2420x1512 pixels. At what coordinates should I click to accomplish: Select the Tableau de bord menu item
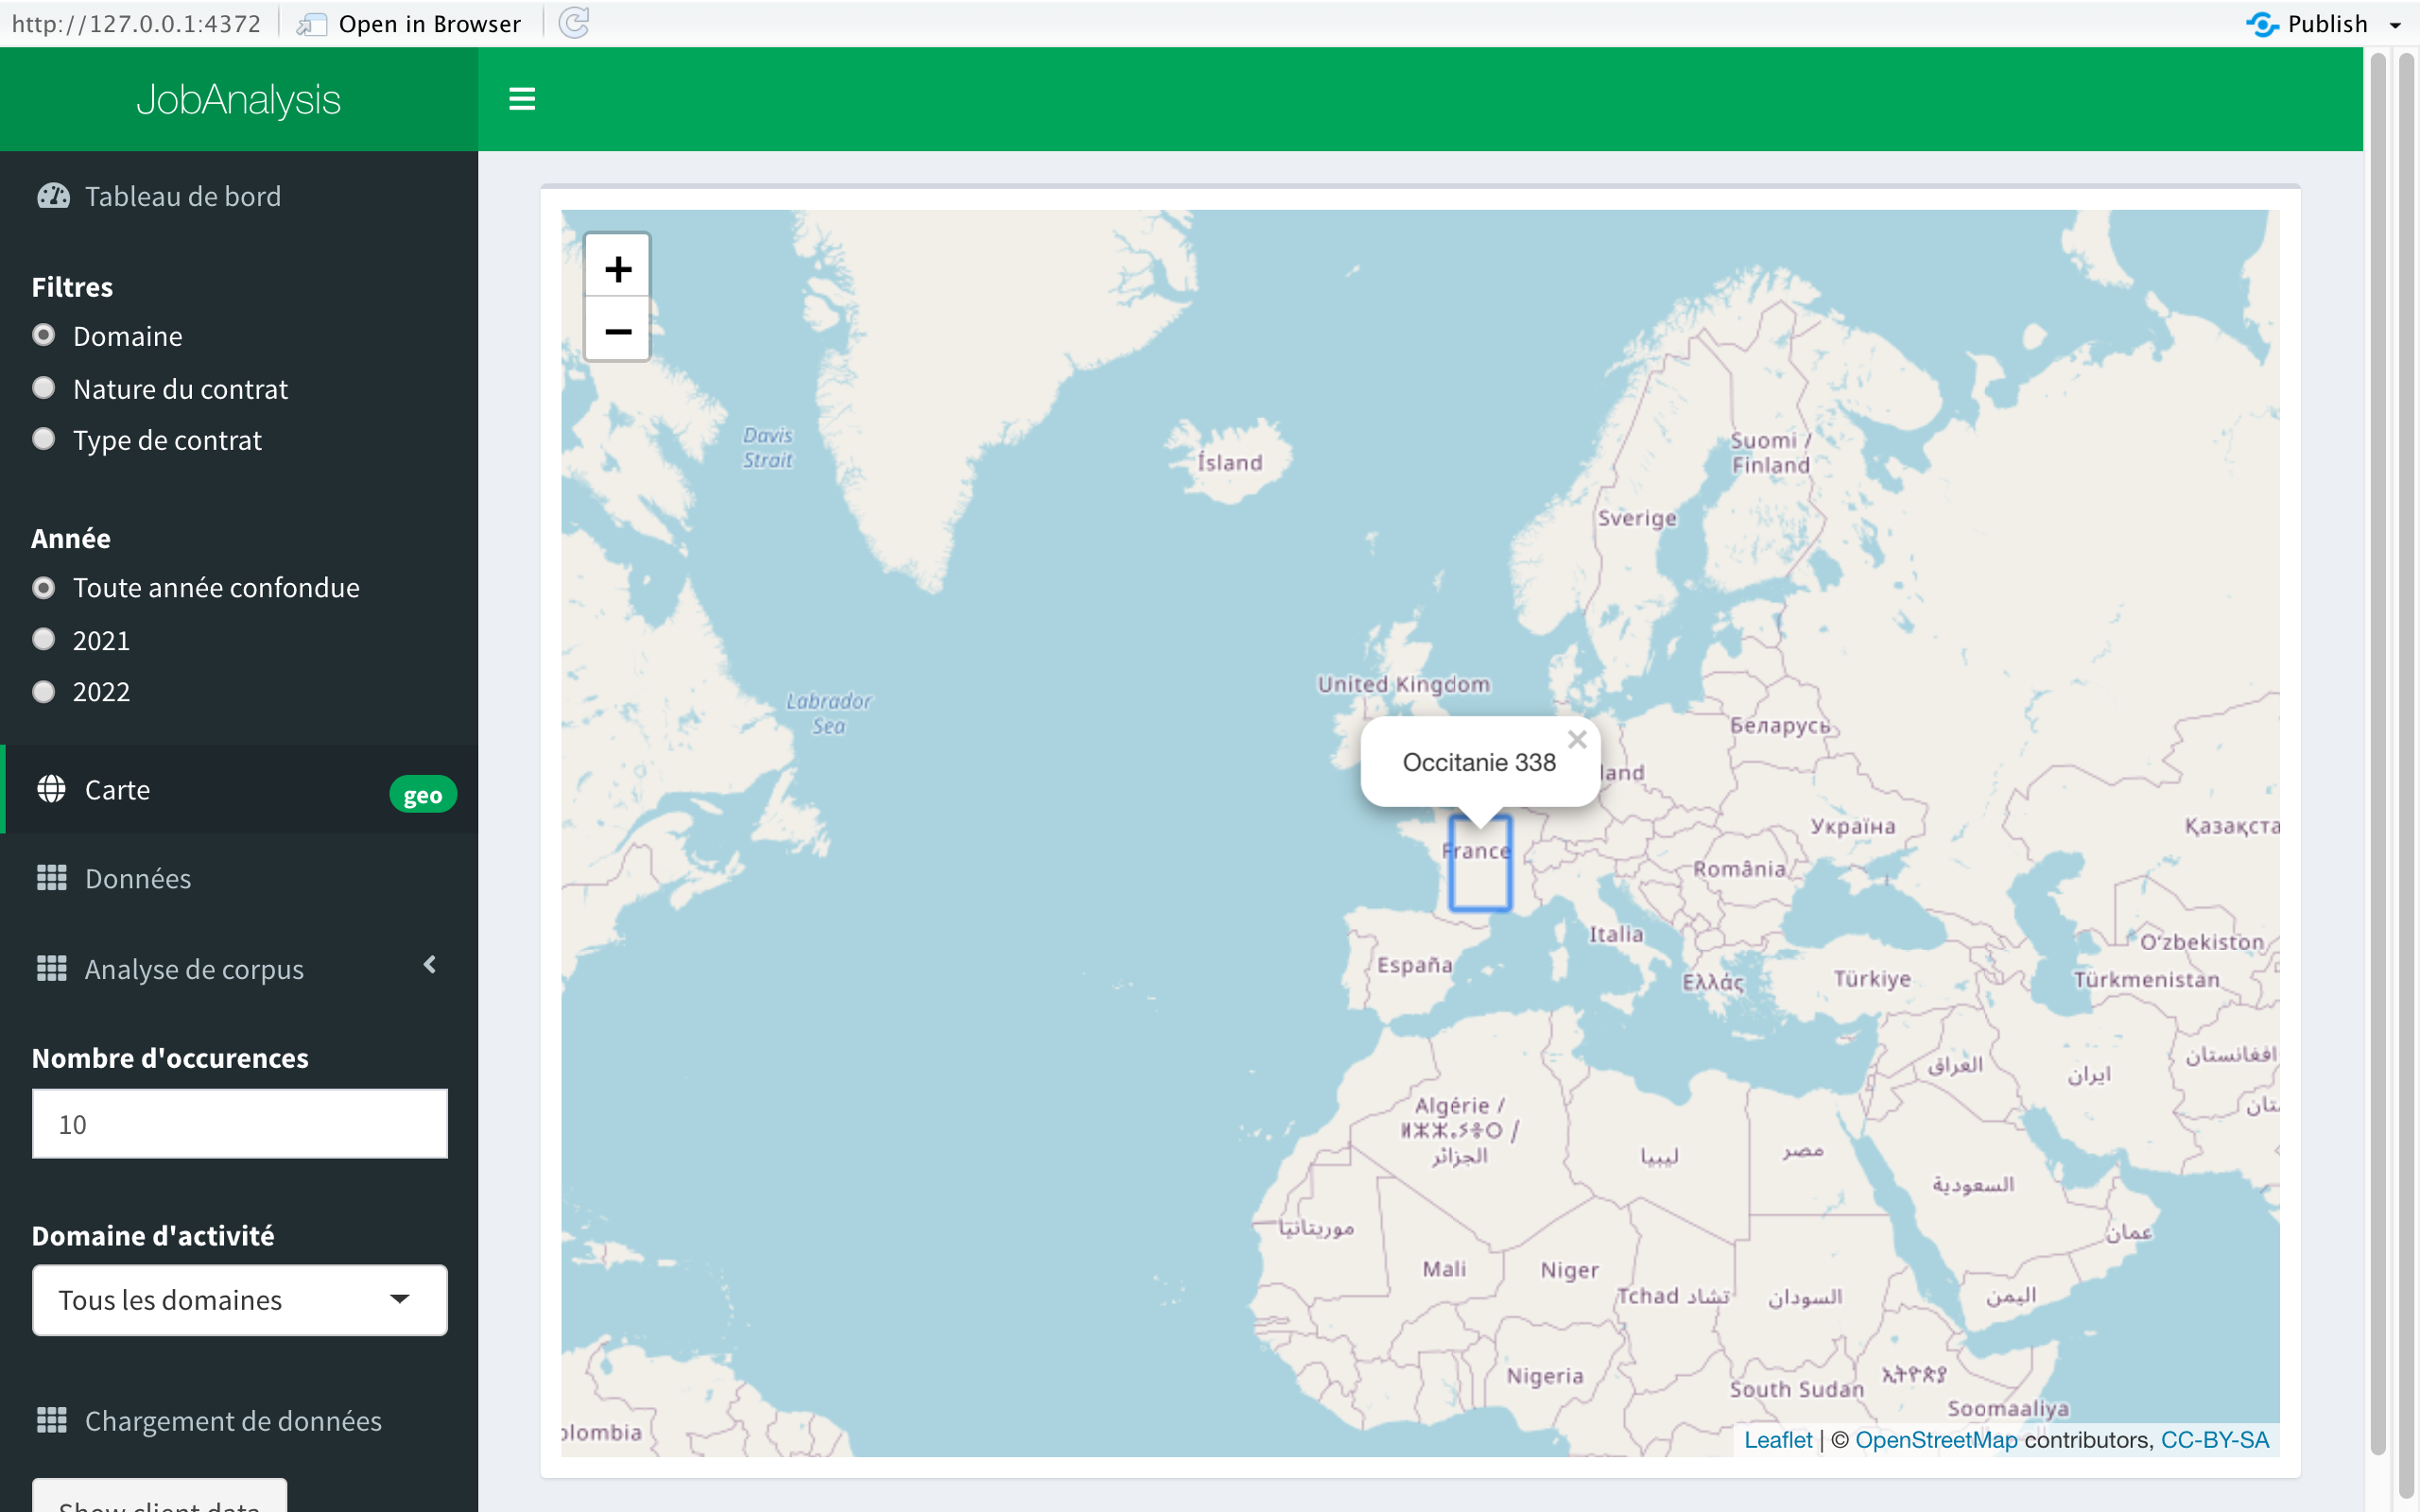[182, 196]
